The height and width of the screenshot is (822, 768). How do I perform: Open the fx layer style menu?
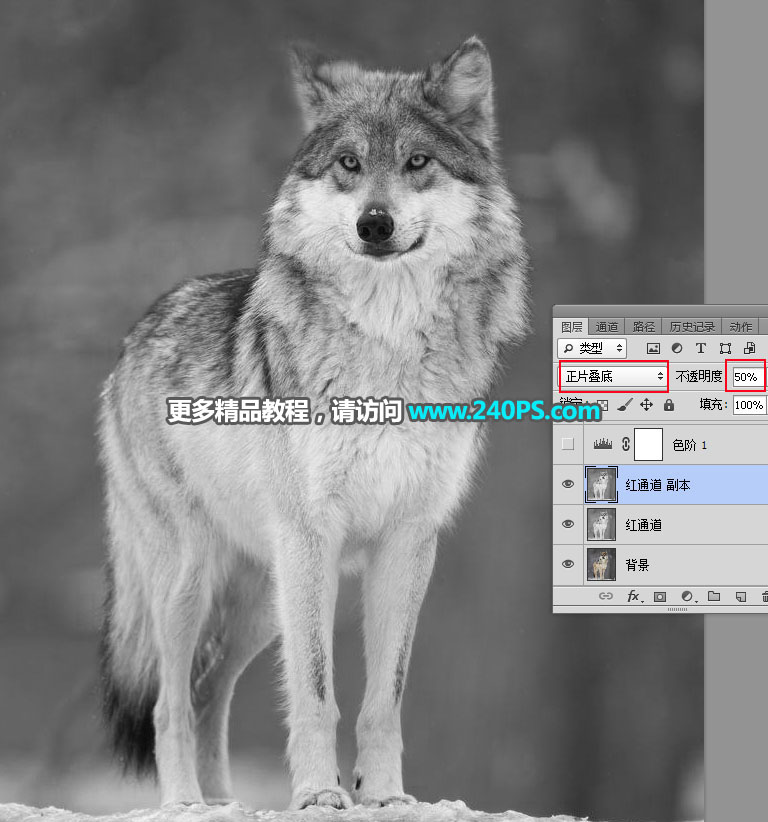coord(633,596)
